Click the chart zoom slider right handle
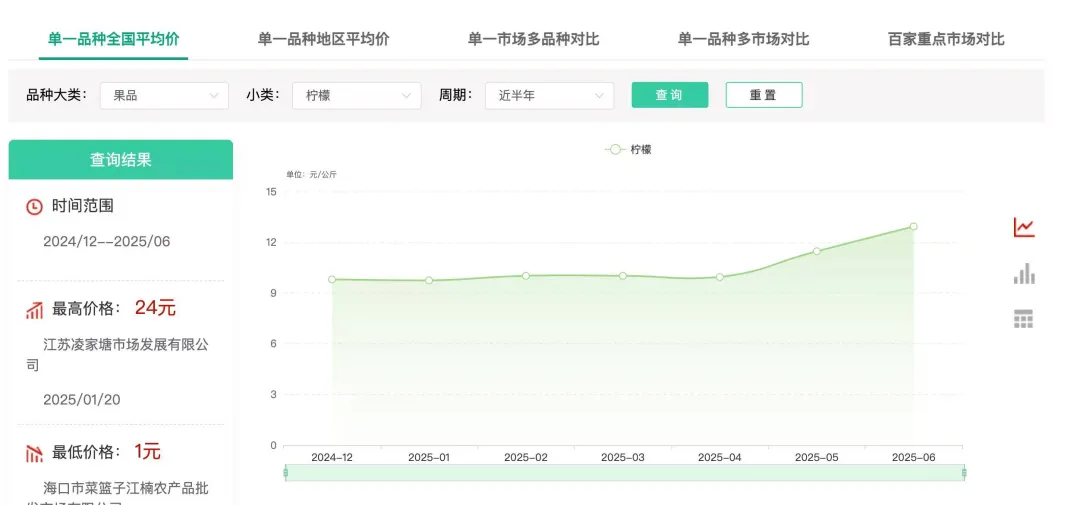 click(x=964, y=472)
